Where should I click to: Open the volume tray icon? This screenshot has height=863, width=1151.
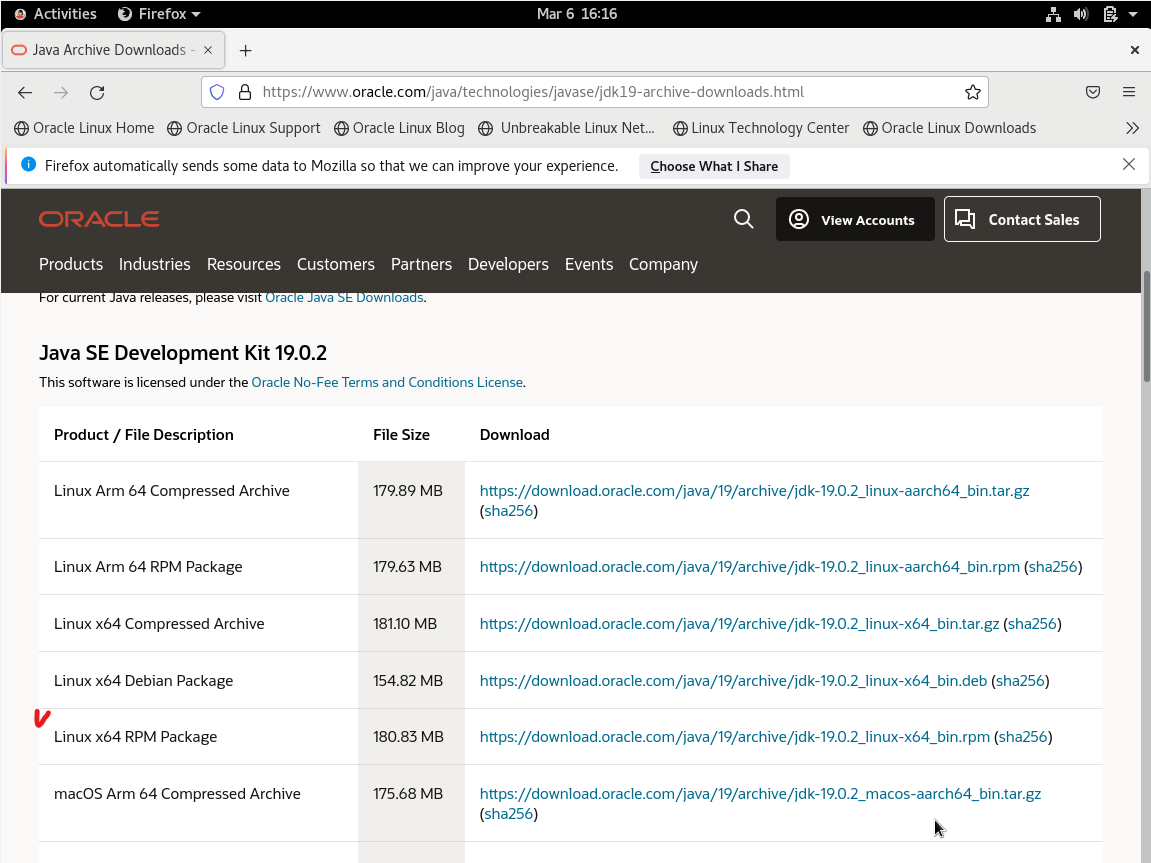[x=1081, y=14]
